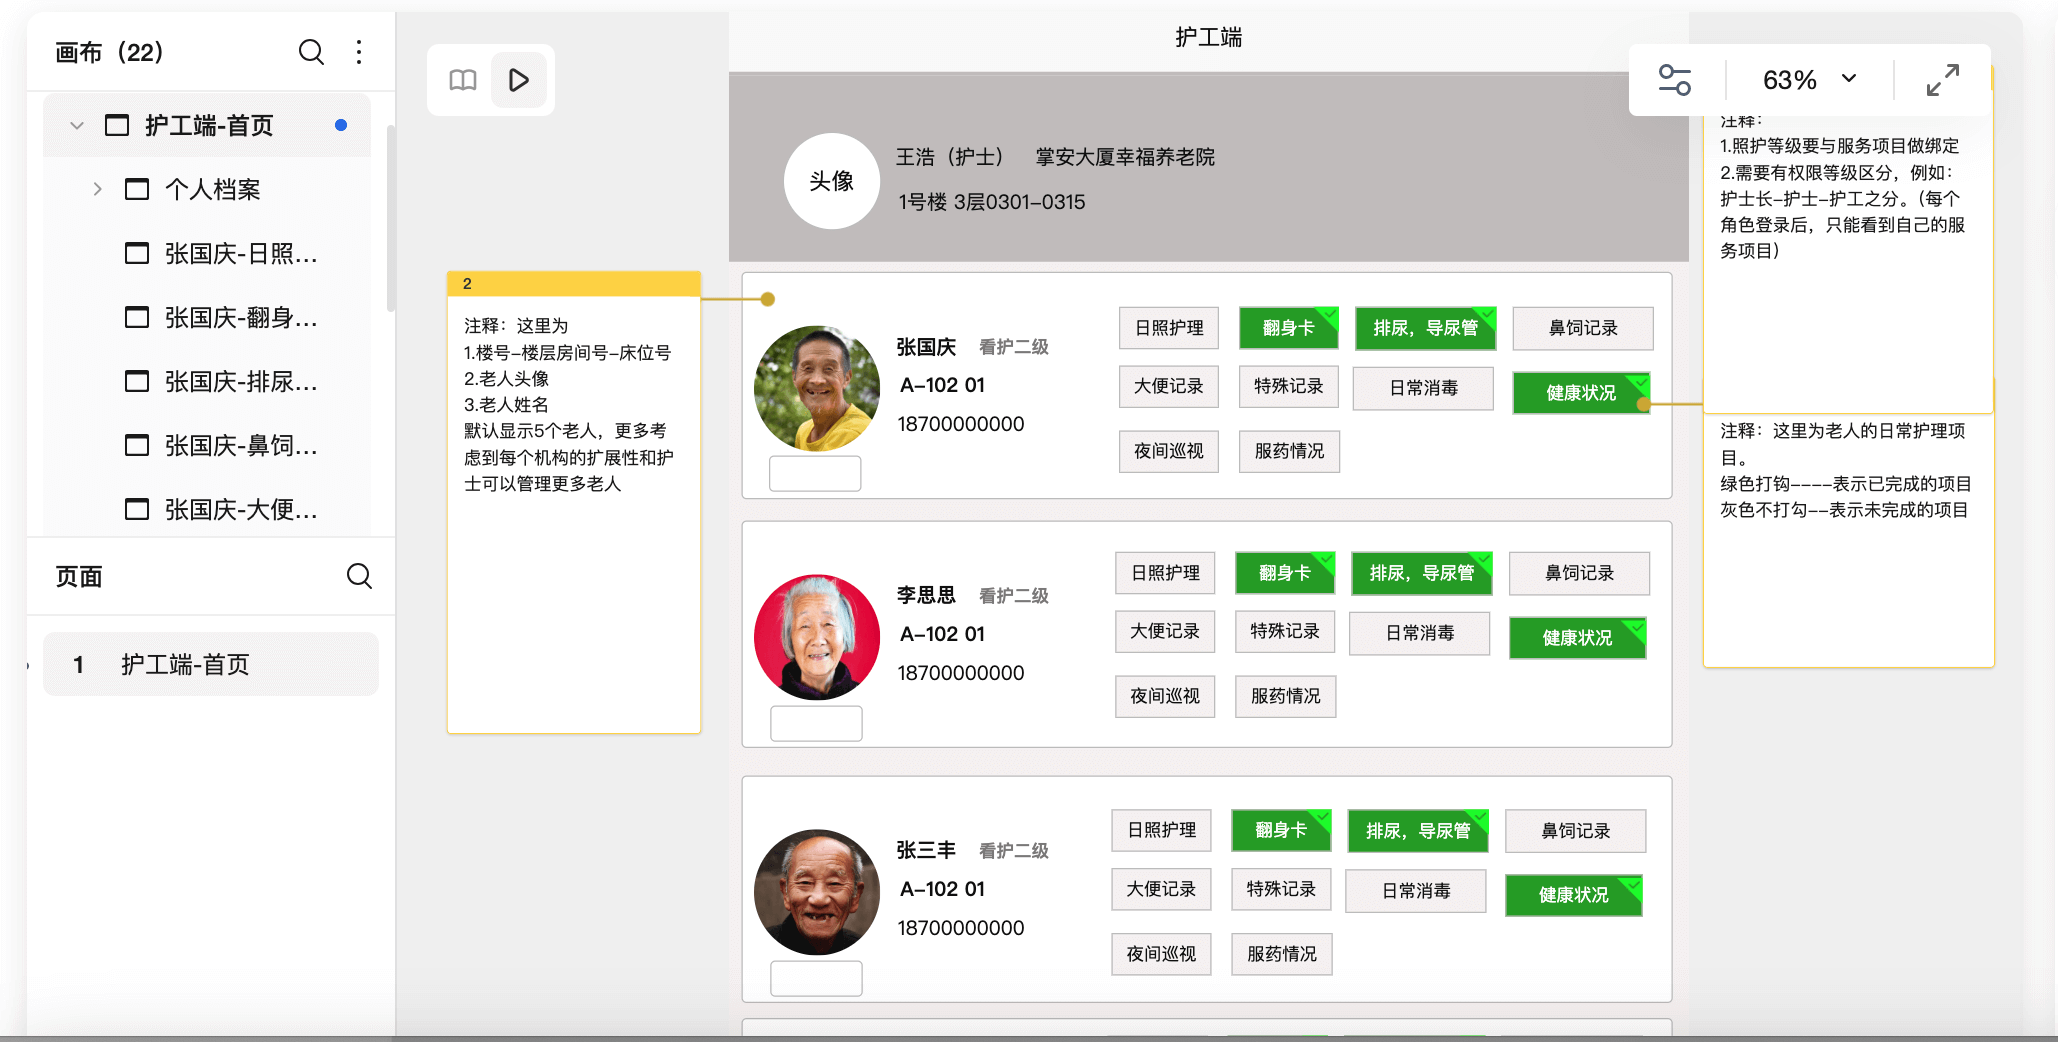Open the book preview mode icon

coord(462,80)
